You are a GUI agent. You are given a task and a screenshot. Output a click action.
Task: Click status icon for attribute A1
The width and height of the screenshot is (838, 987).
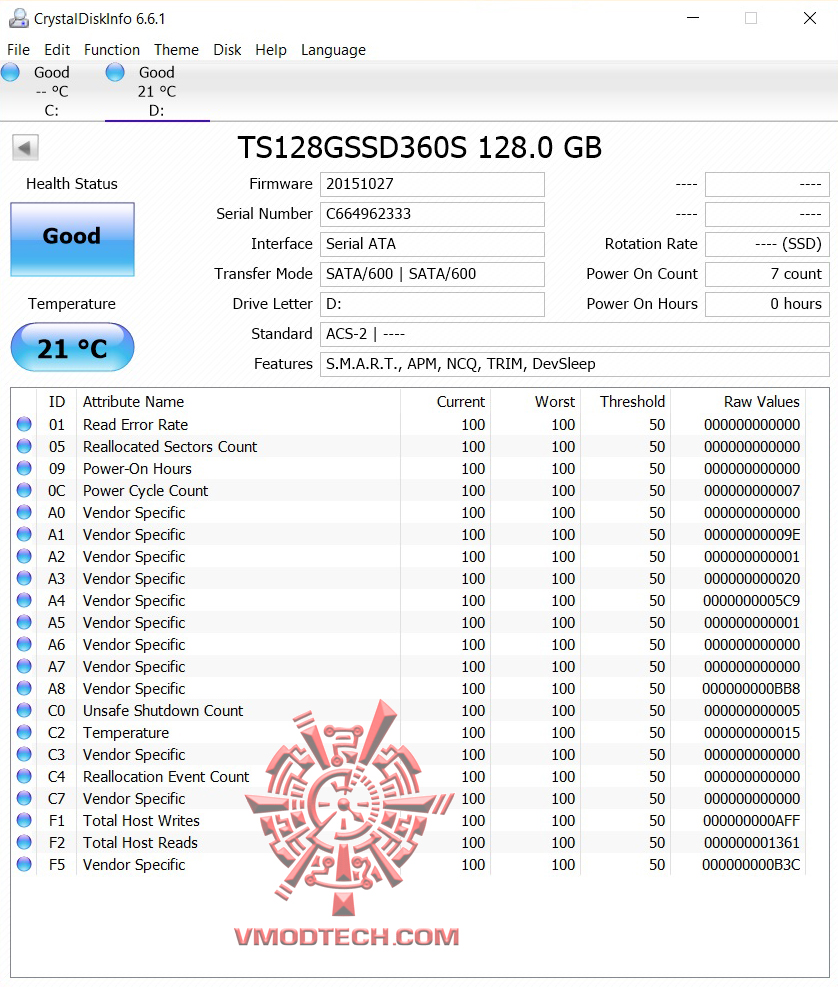point(24,534)
